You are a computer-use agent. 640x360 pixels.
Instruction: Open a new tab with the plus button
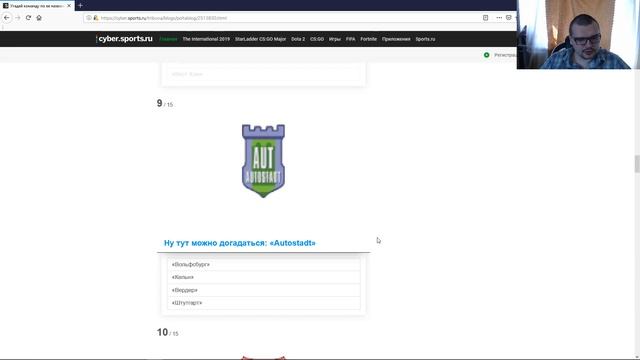coord(80,6)
